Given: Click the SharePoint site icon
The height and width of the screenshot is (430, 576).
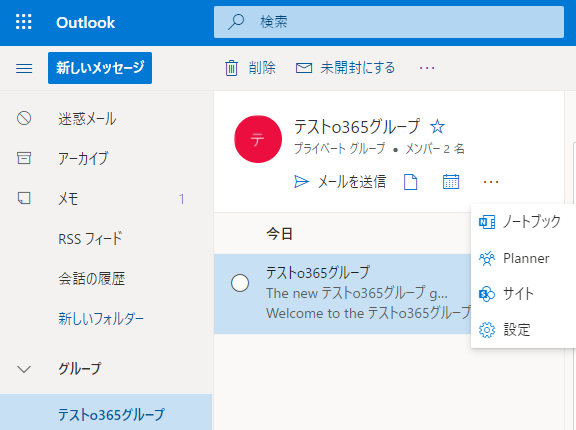Looking at the screenshot, I should coord(487,294).
